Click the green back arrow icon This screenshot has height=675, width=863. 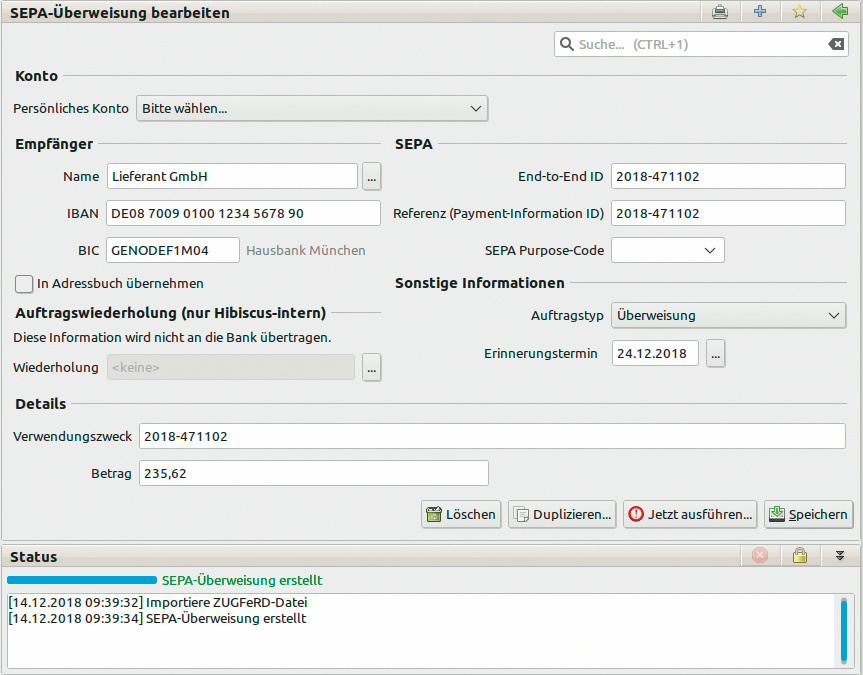tap(839, 13)
